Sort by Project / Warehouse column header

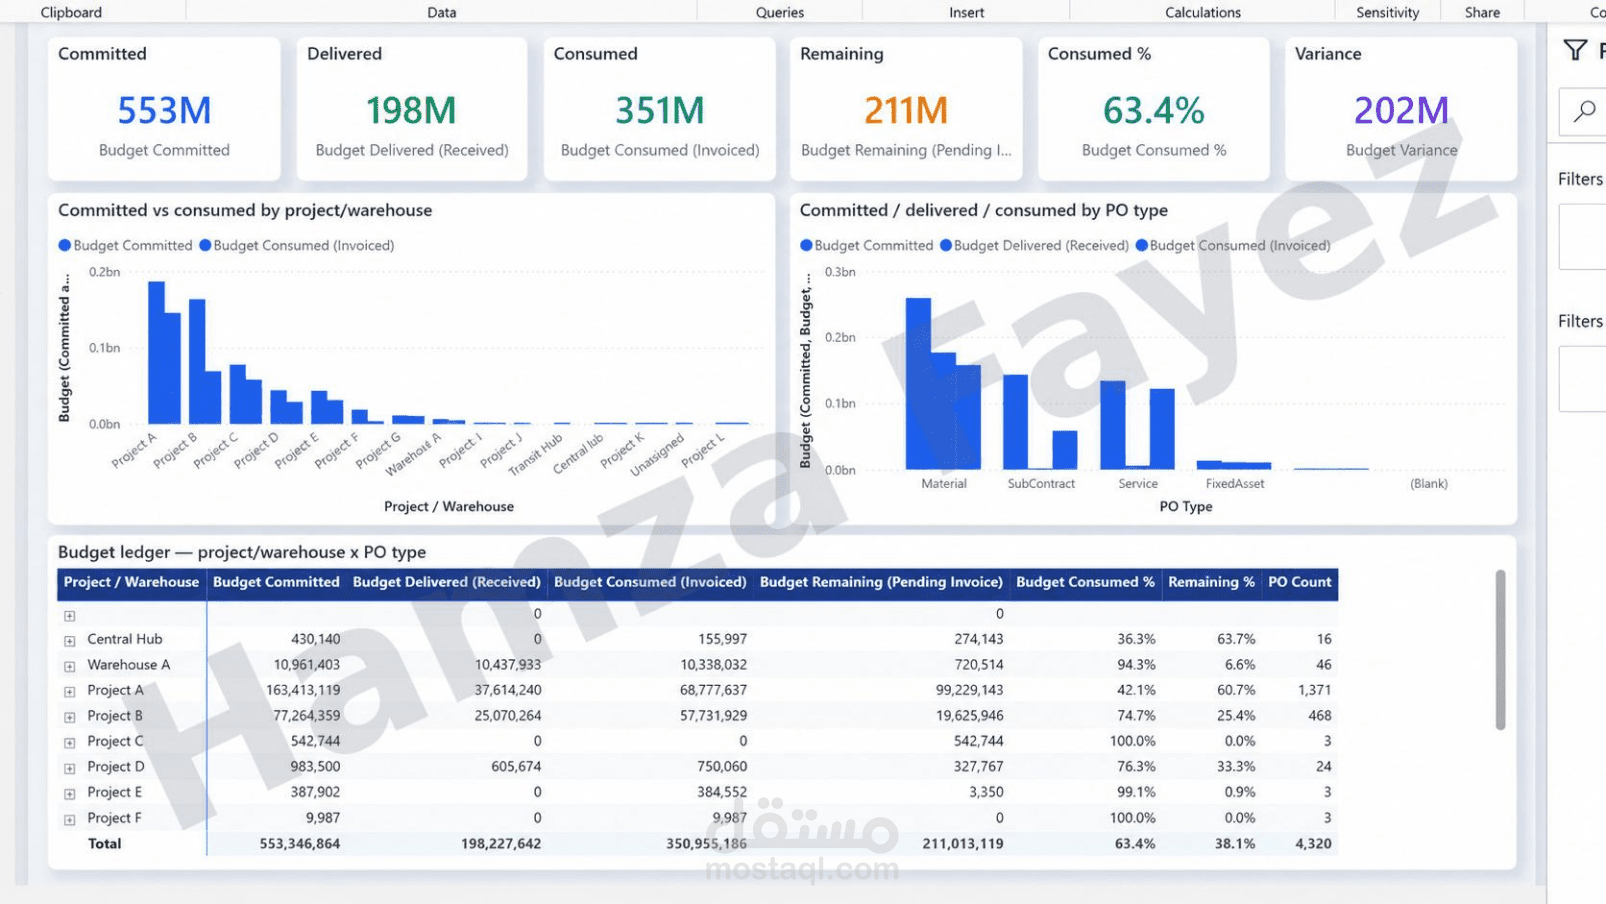pos(131,582)
